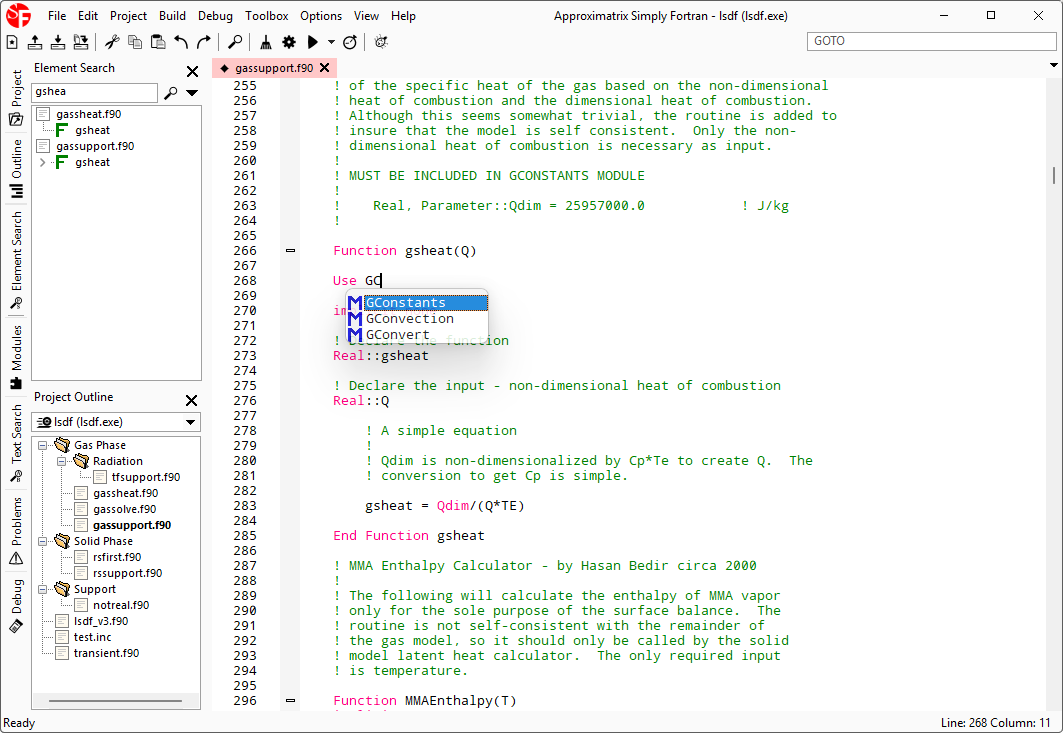Image resolution: width=1063 pixels, height=733 pixels.
Task: Select gassupport.f90 in search results
Action: coord(95,146)
